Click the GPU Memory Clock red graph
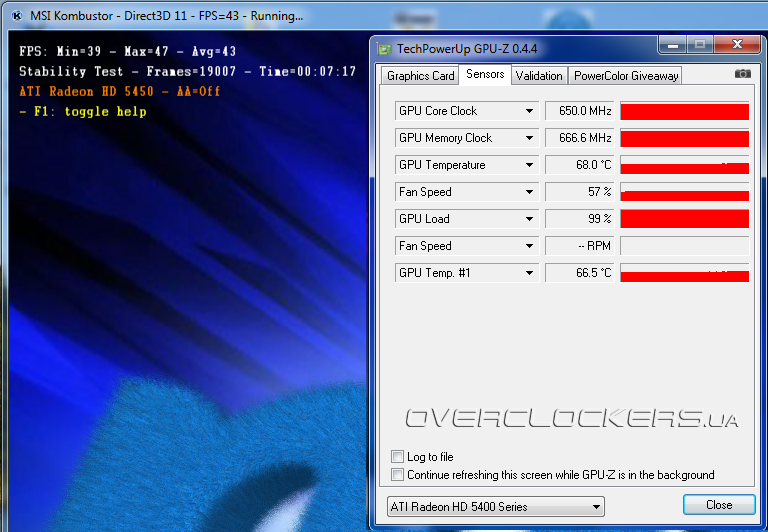768x532 pixels. (684, 138)
